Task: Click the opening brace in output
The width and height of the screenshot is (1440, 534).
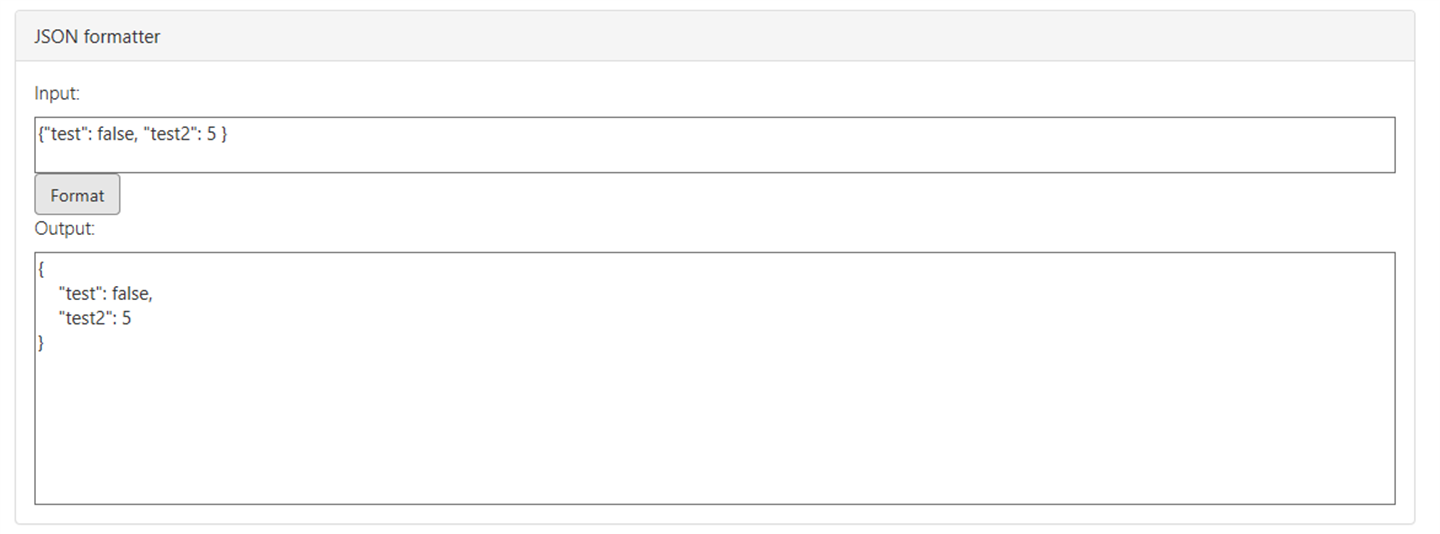Action: coord(41,269)
